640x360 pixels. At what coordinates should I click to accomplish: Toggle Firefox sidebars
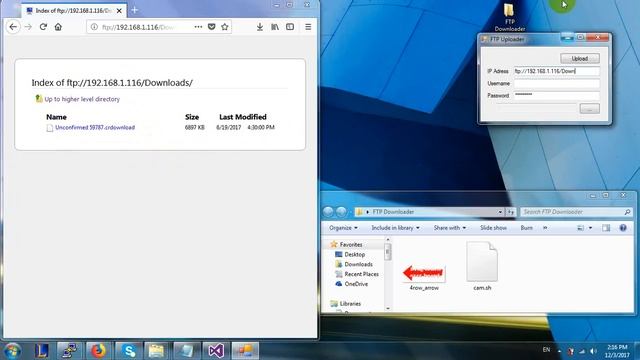click(x=290, y=27)
